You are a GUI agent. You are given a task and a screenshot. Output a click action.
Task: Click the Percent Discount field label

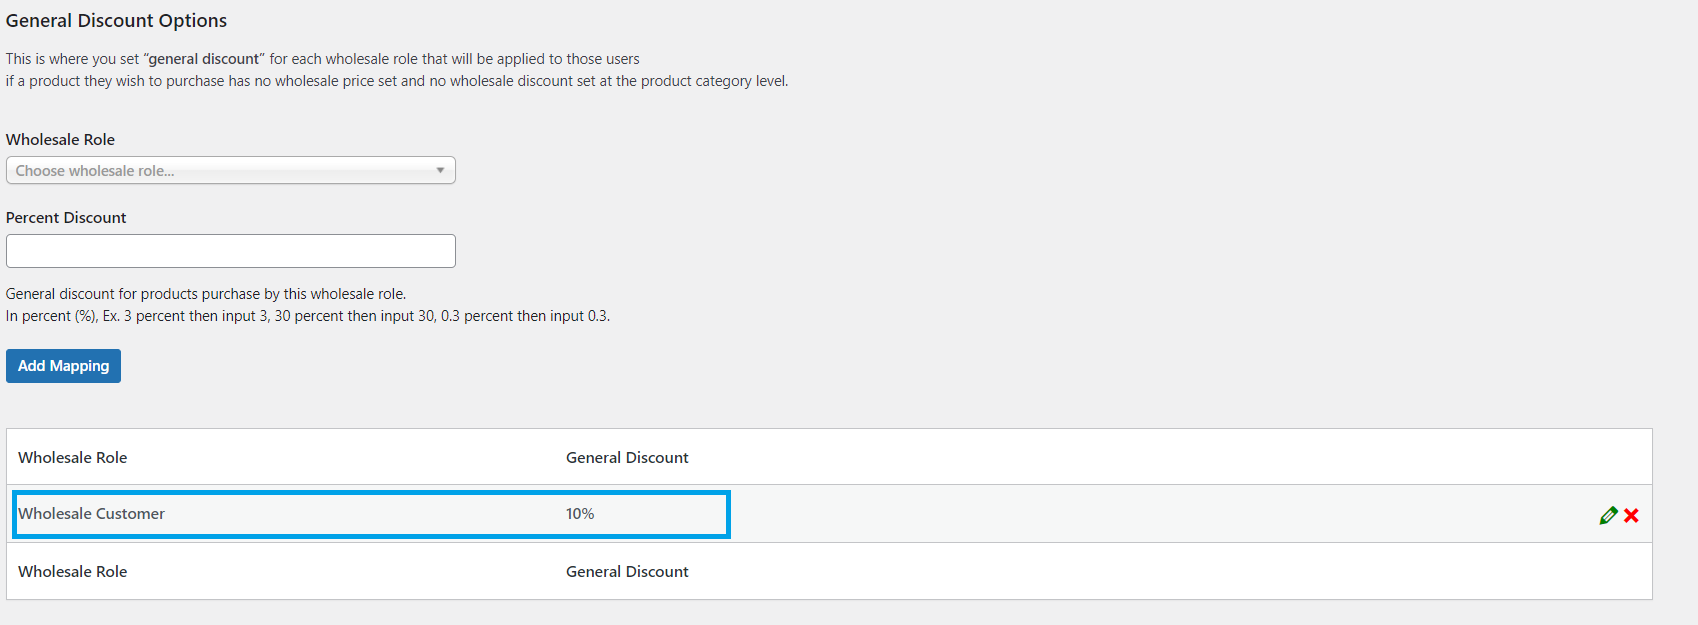pyautogui.click(x=66, y=217)
